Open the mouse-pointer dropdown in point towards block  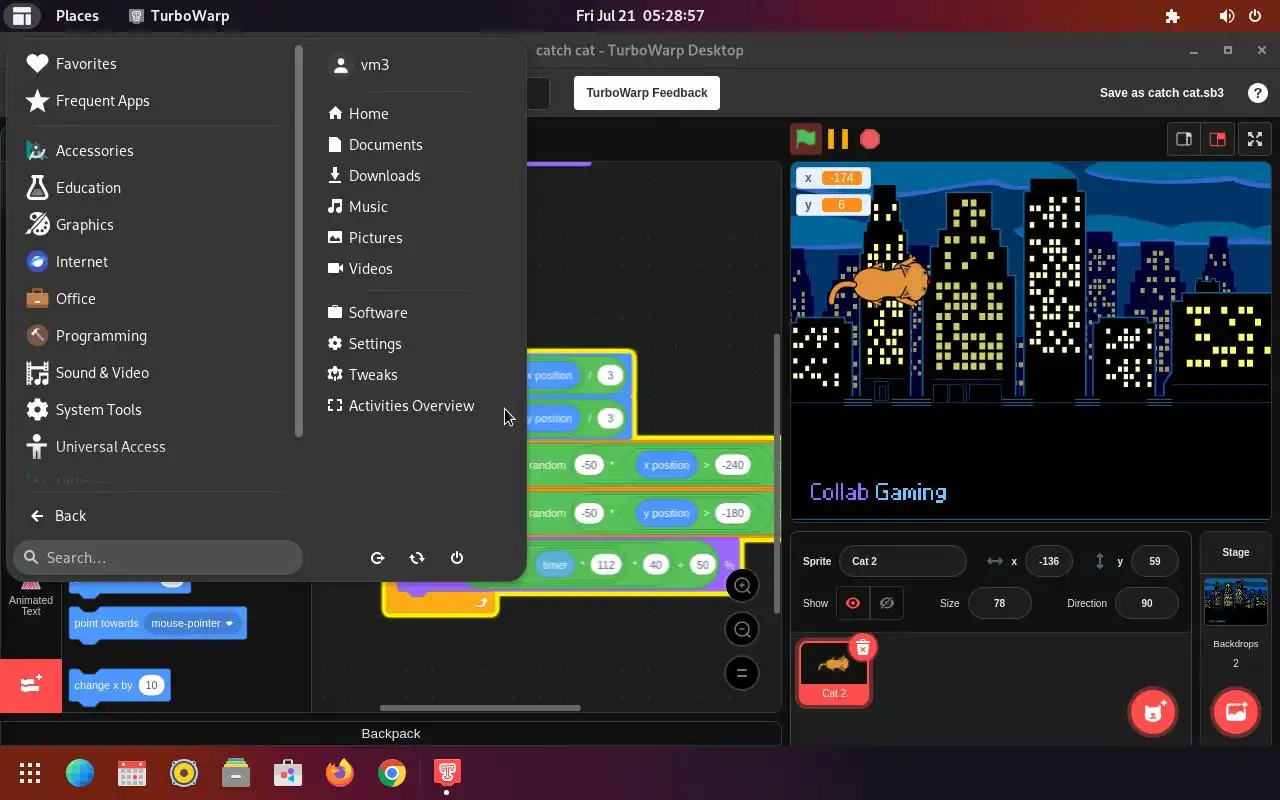pos(192,623)
